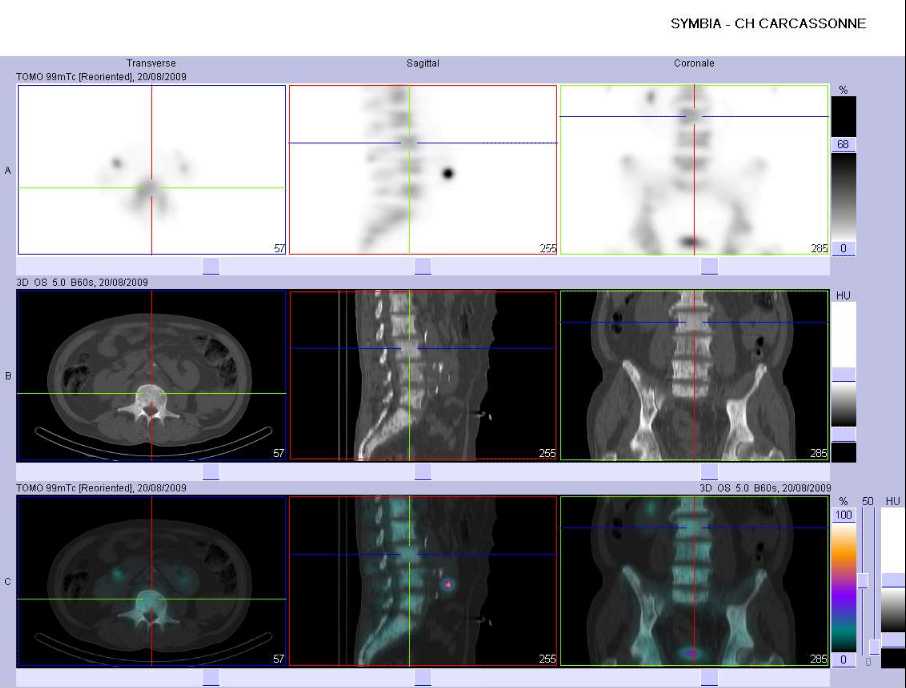
Task: Select the row A transverse SPECT image
Action: point(152,170)
